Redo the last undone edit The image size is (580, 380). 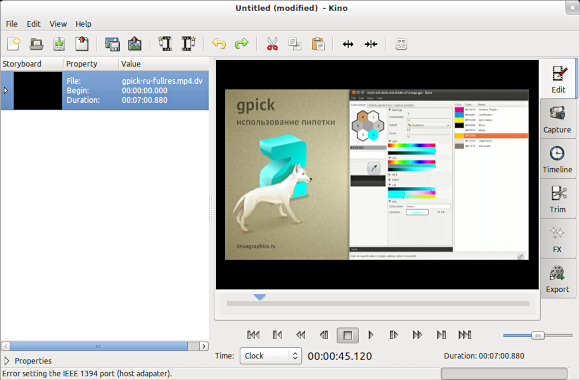pos(242,44)
